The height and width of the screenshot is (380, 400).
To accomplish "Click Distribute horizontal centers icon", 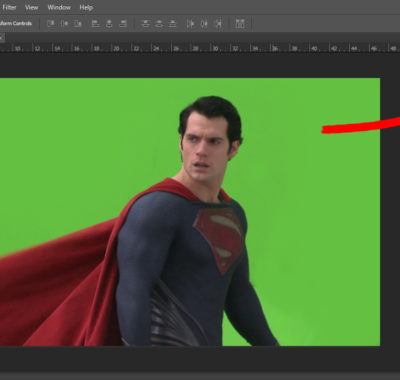I will (204, 24).
